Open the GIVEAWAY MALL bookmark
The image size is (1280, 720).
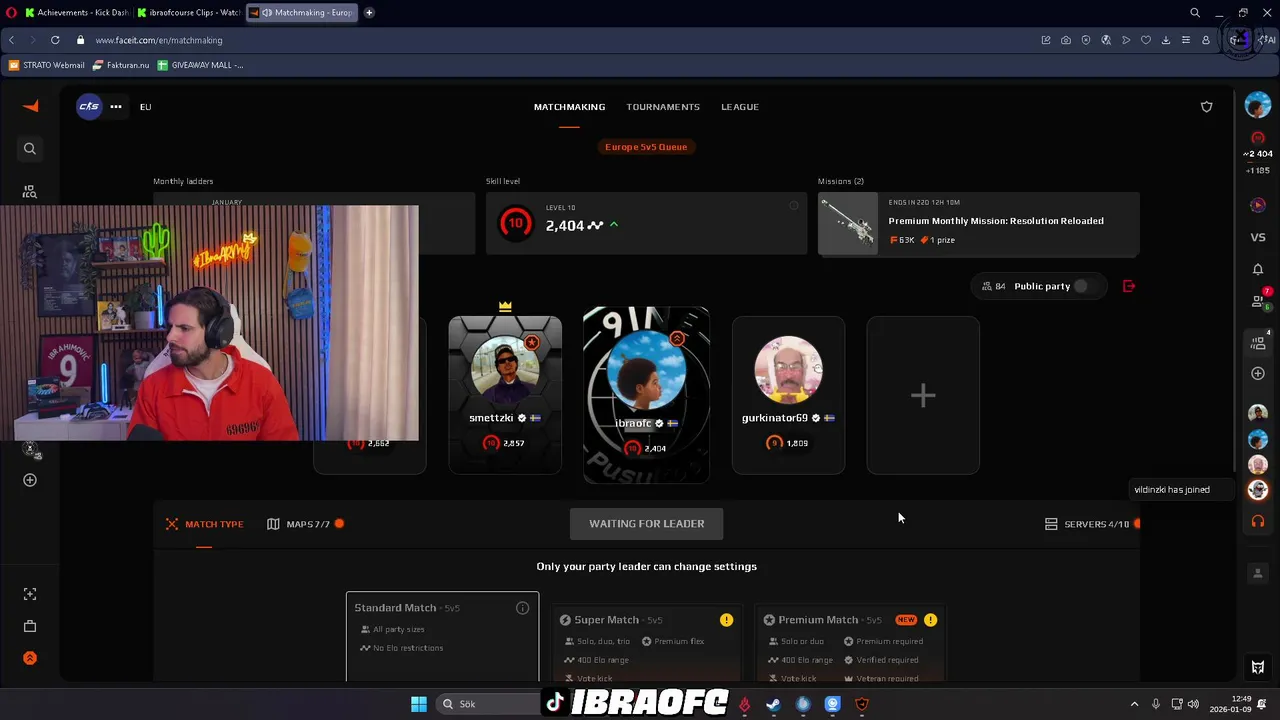pos(200,65)
